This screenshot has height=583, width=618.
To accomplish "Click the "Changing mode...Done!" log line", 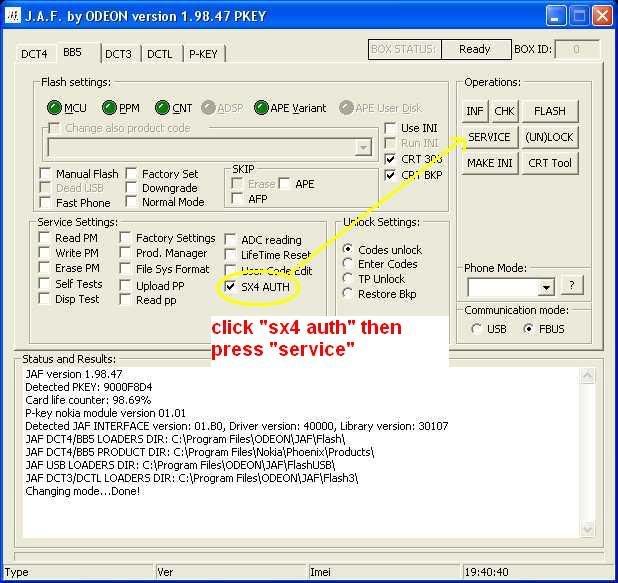I will coord(82,491).
